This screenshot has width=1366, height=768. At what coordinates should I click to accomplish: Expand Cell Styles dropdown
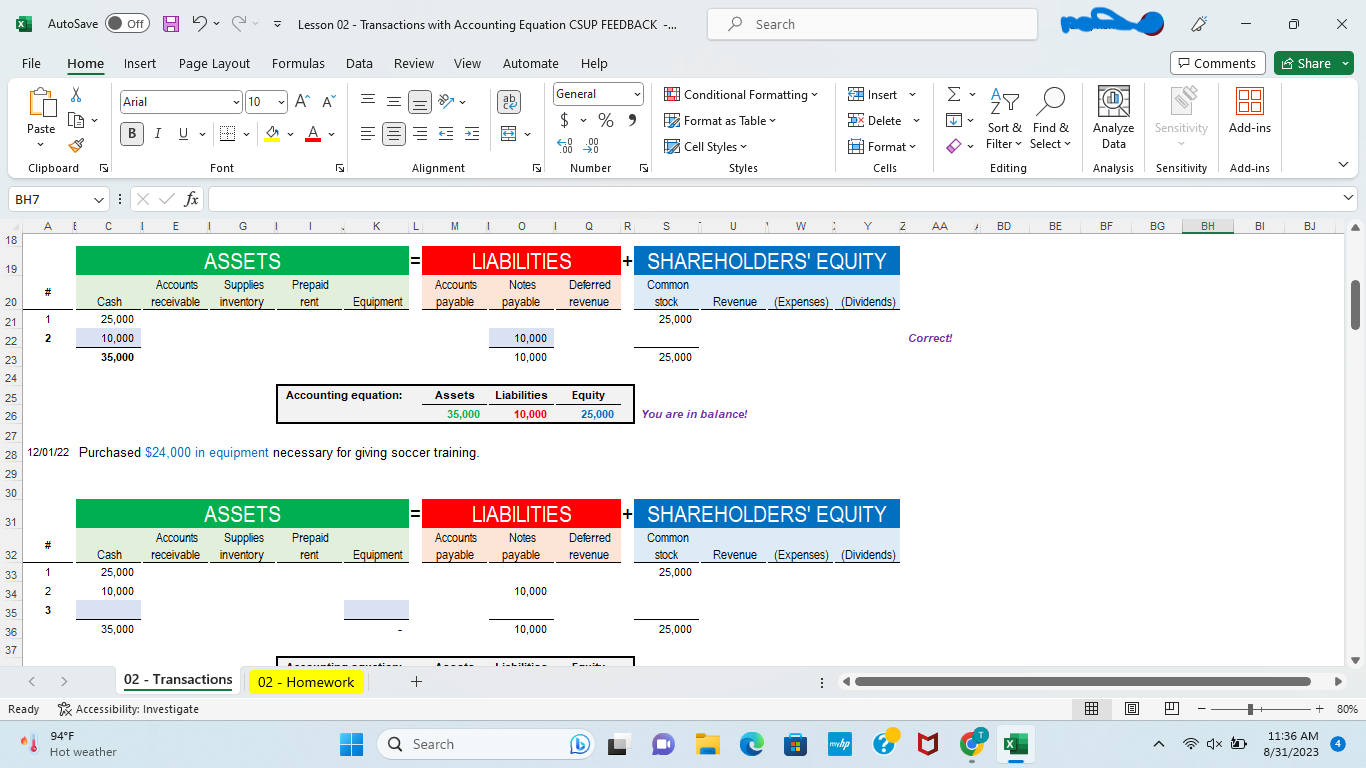coord(707,147)
